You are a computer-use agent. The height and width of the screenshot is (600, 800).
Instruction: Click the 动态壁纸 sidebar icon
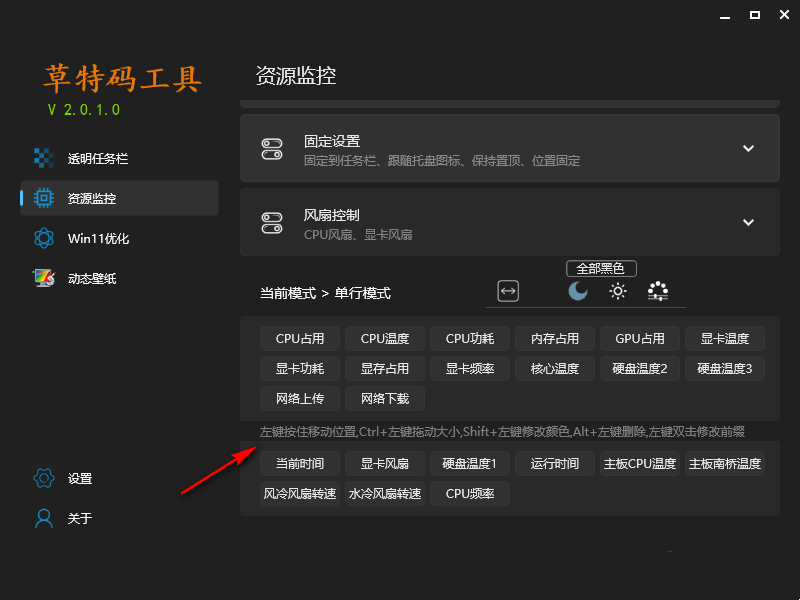pos(43,278)
